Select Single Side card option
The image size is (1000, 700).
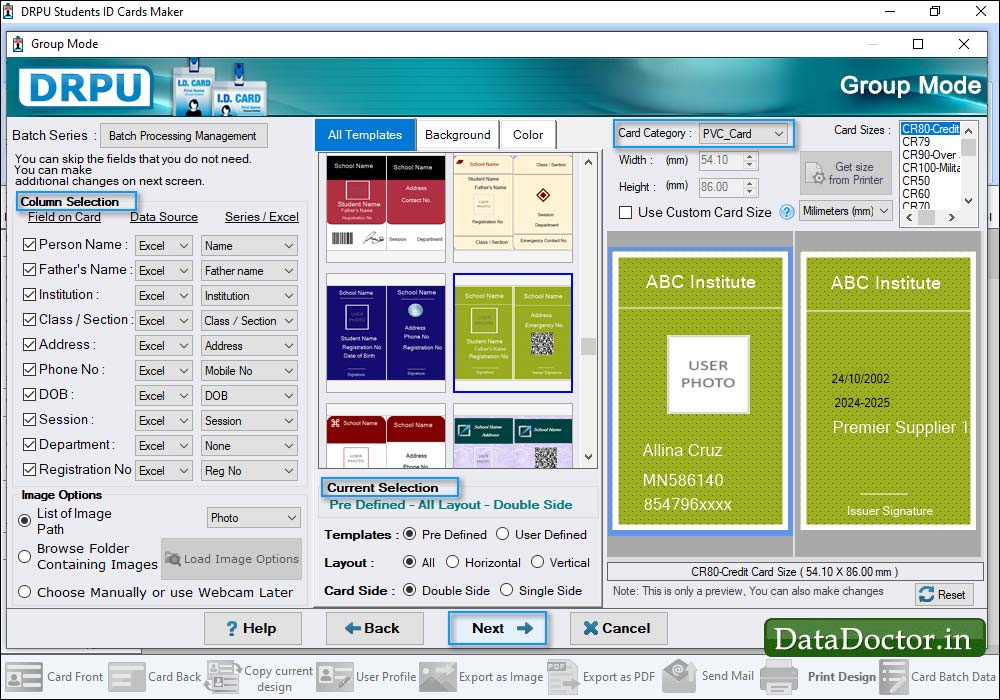[x=506, y=590]
